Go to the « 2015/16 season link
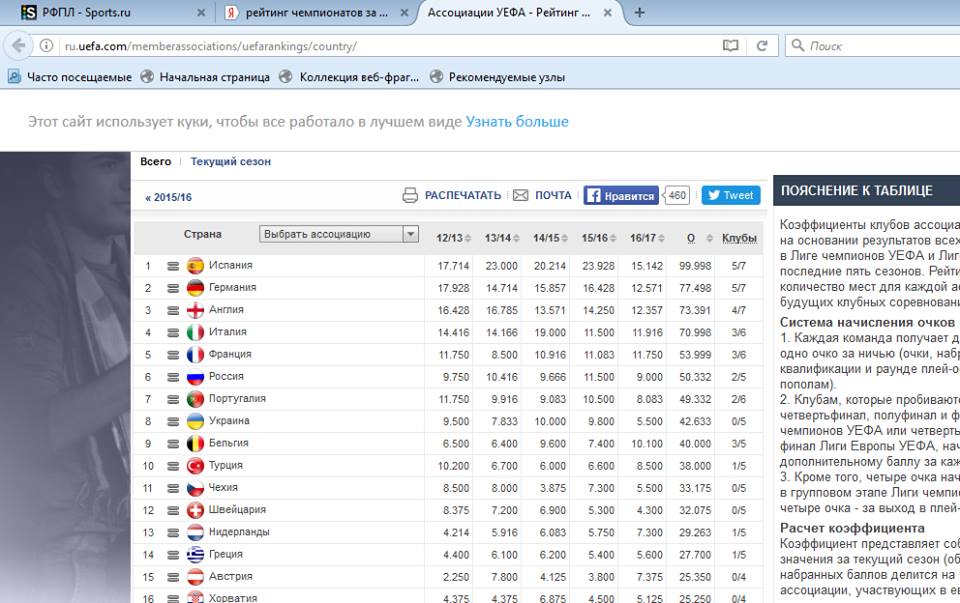The height and width of the screenshot is (603, 960). coord(168,197)
